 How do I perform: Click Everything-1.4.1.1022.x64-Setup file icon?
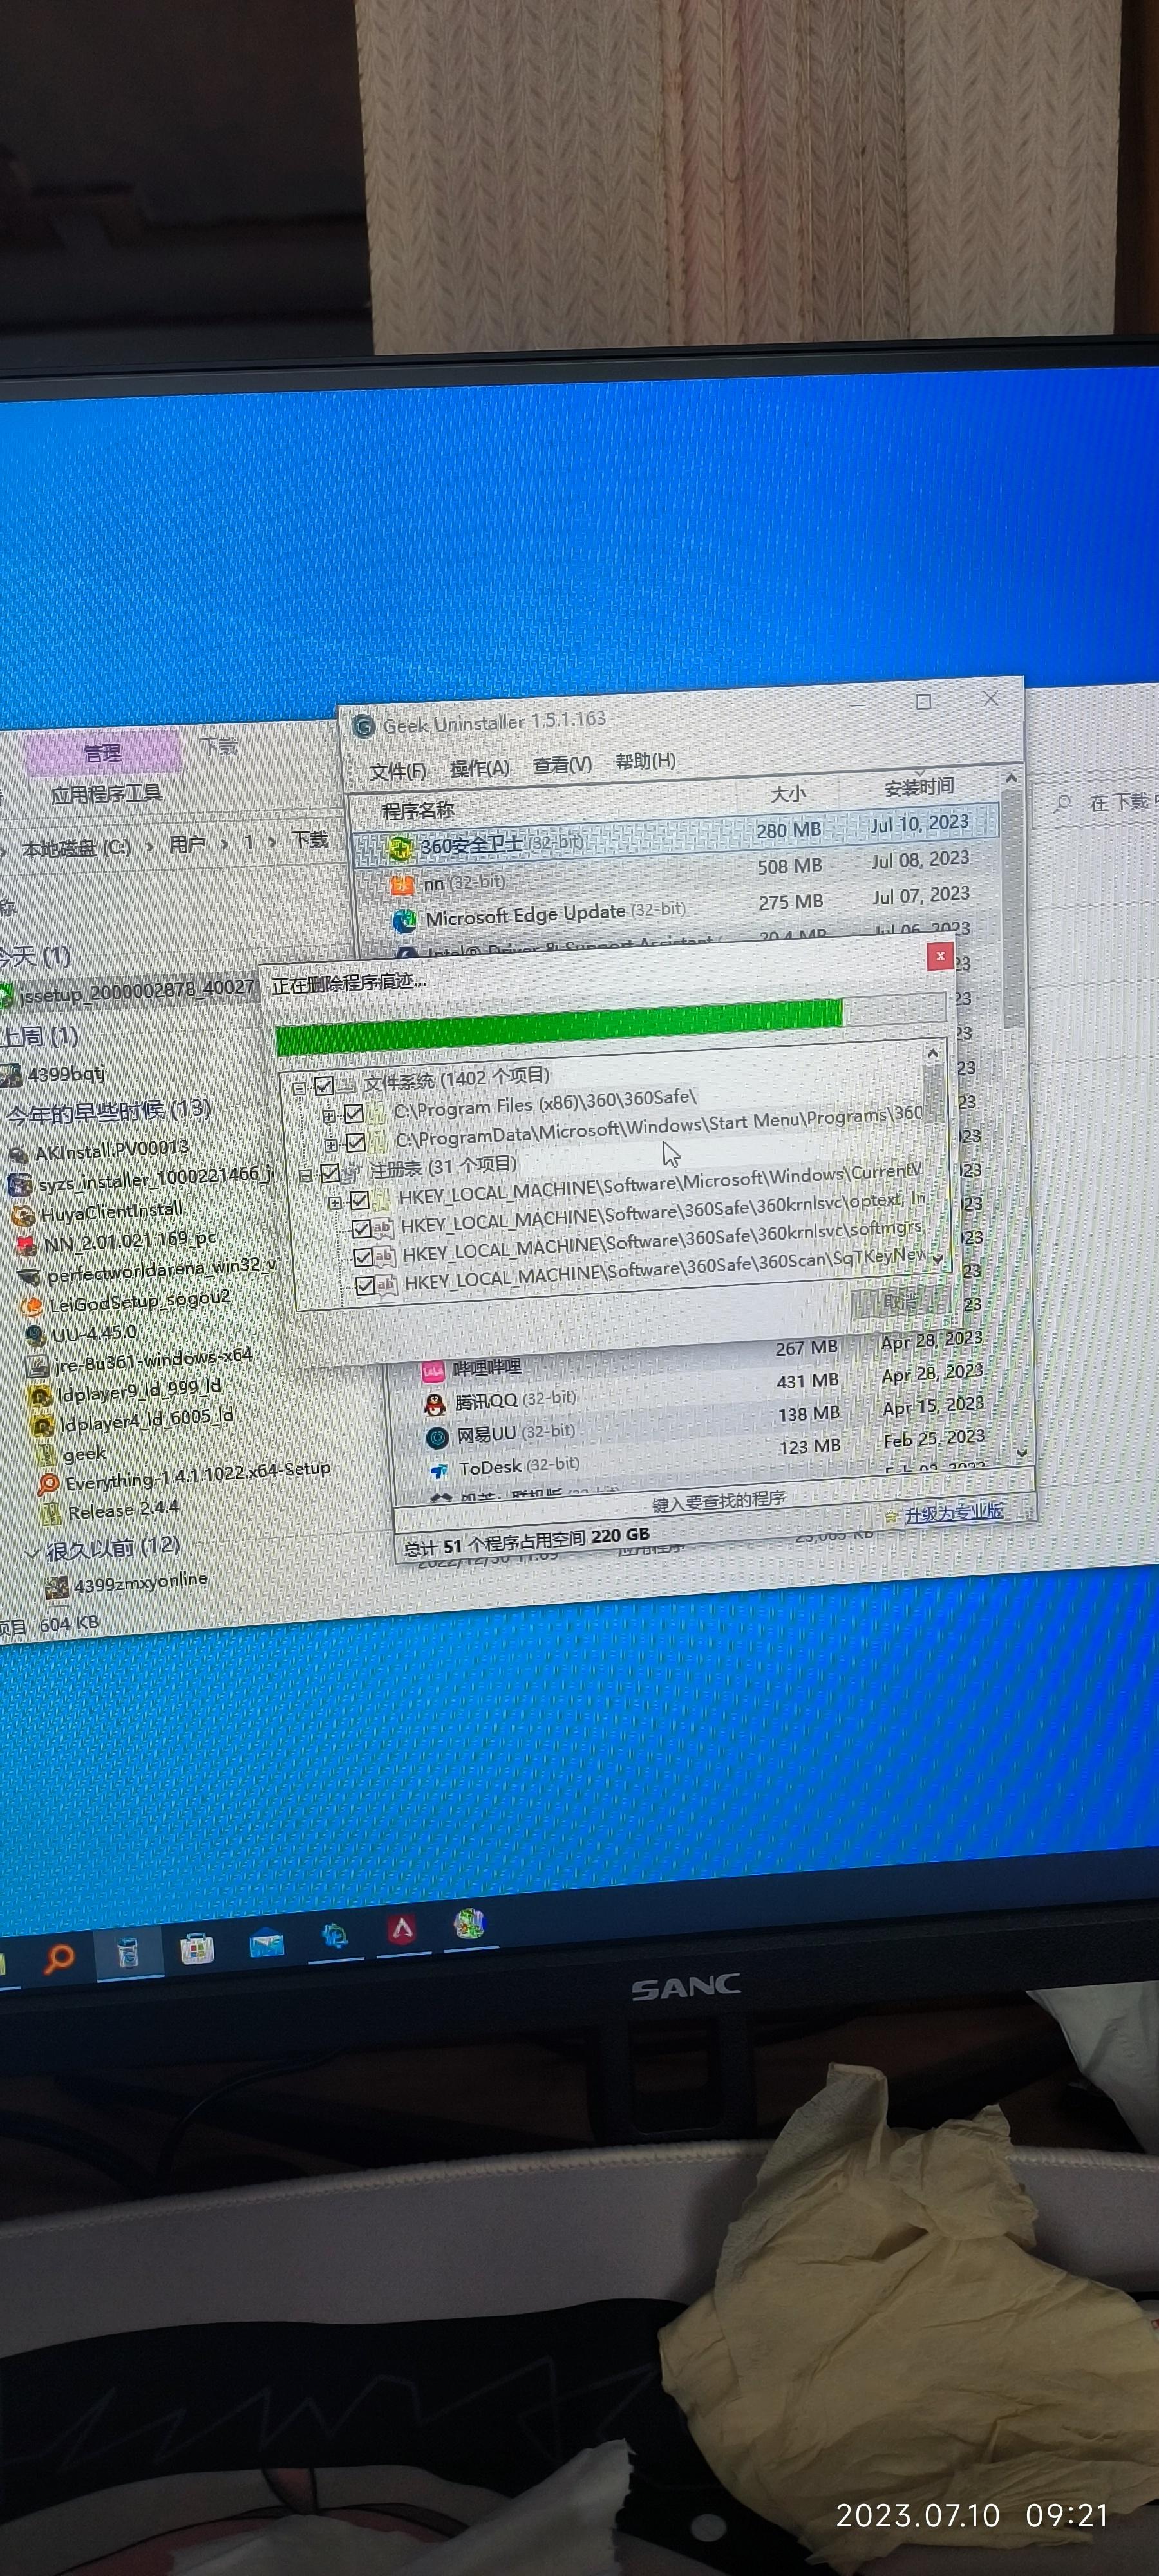pyautogui.click(x=48, y=1485)
